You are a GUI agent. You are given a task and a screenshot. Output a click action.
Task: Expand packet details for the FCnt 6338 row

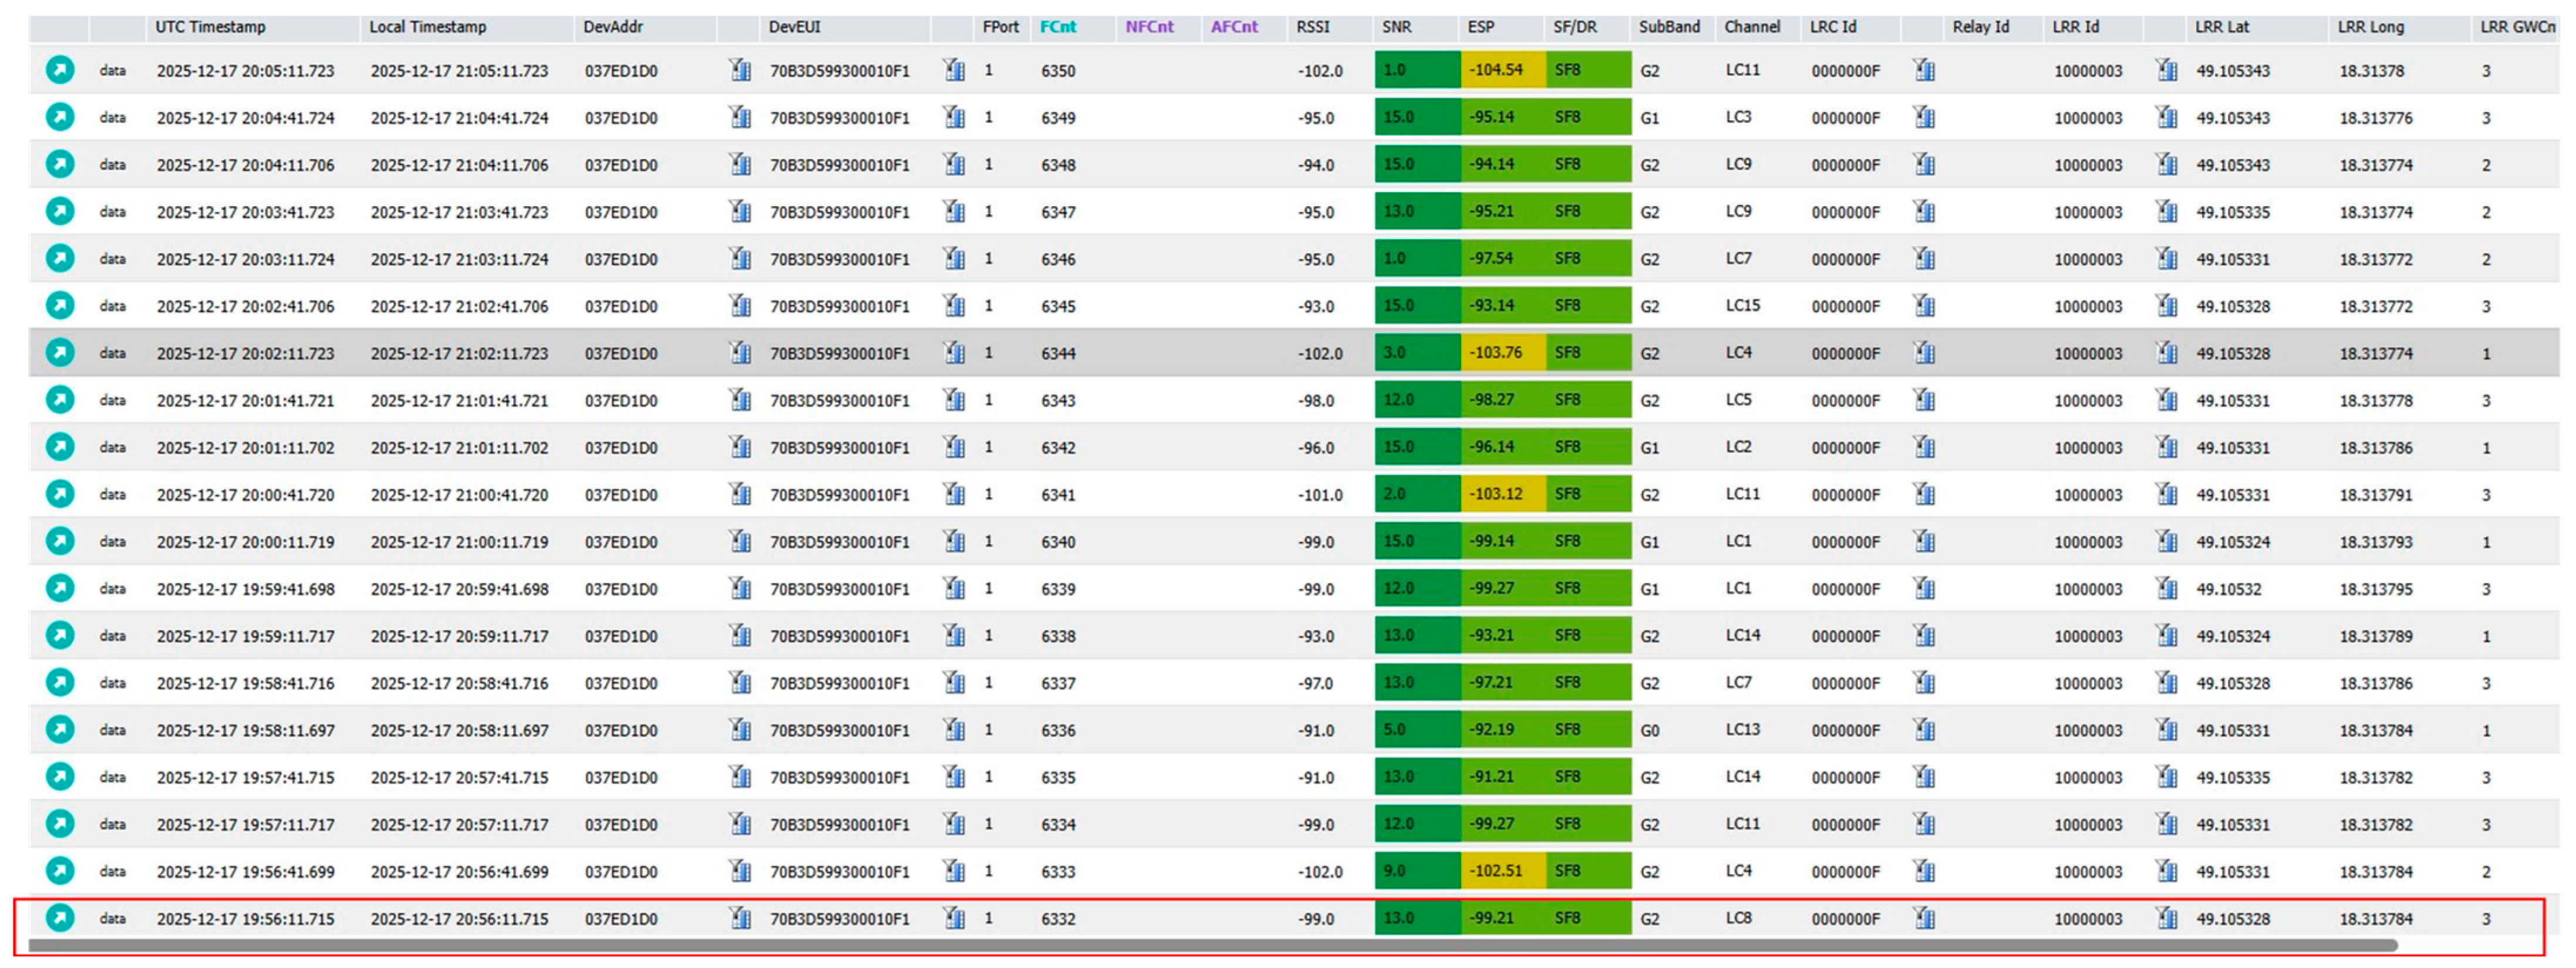[x=60, y=635]
